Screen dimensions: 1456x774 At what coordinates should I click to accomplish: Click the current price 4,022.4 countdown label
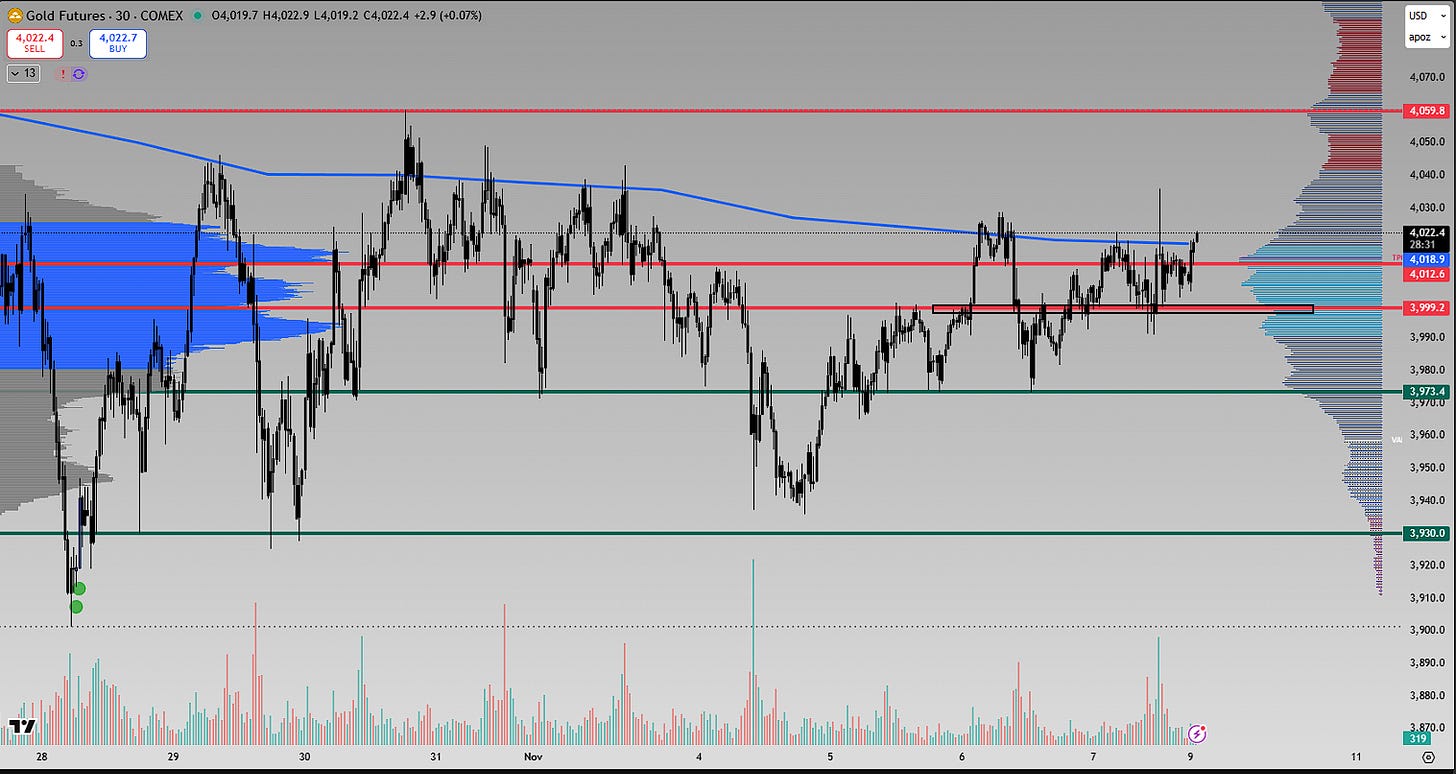click(1426, 238)
